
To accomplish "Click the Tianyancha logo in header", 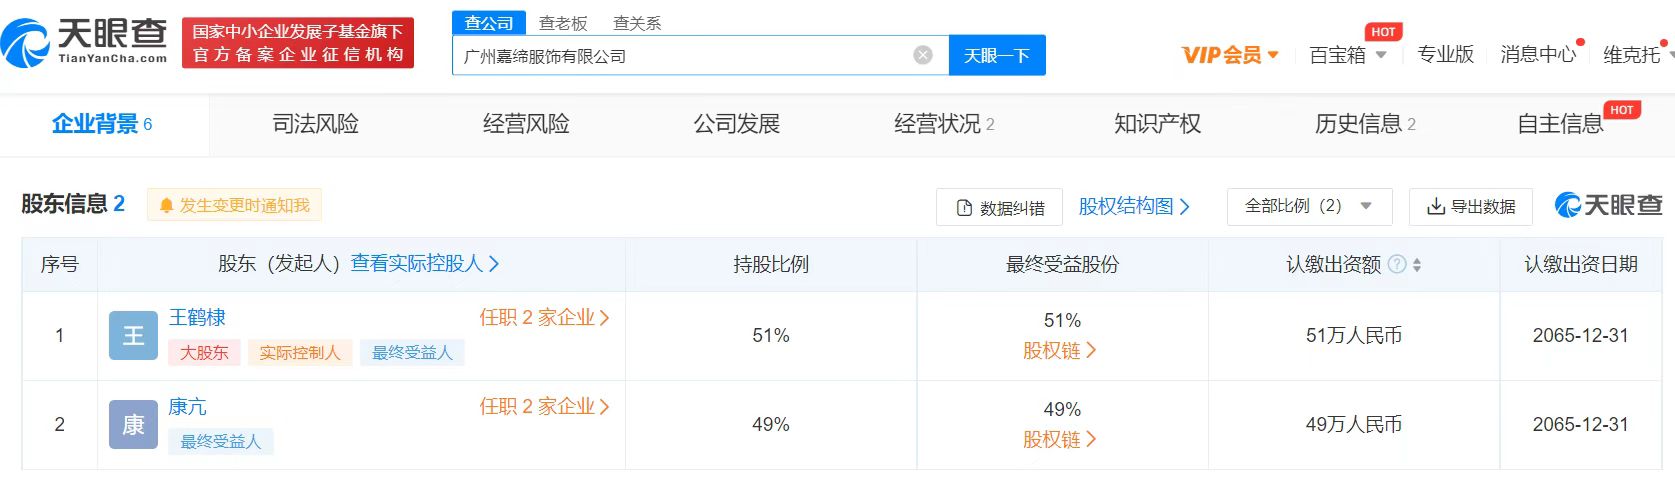I will point(85,41).
